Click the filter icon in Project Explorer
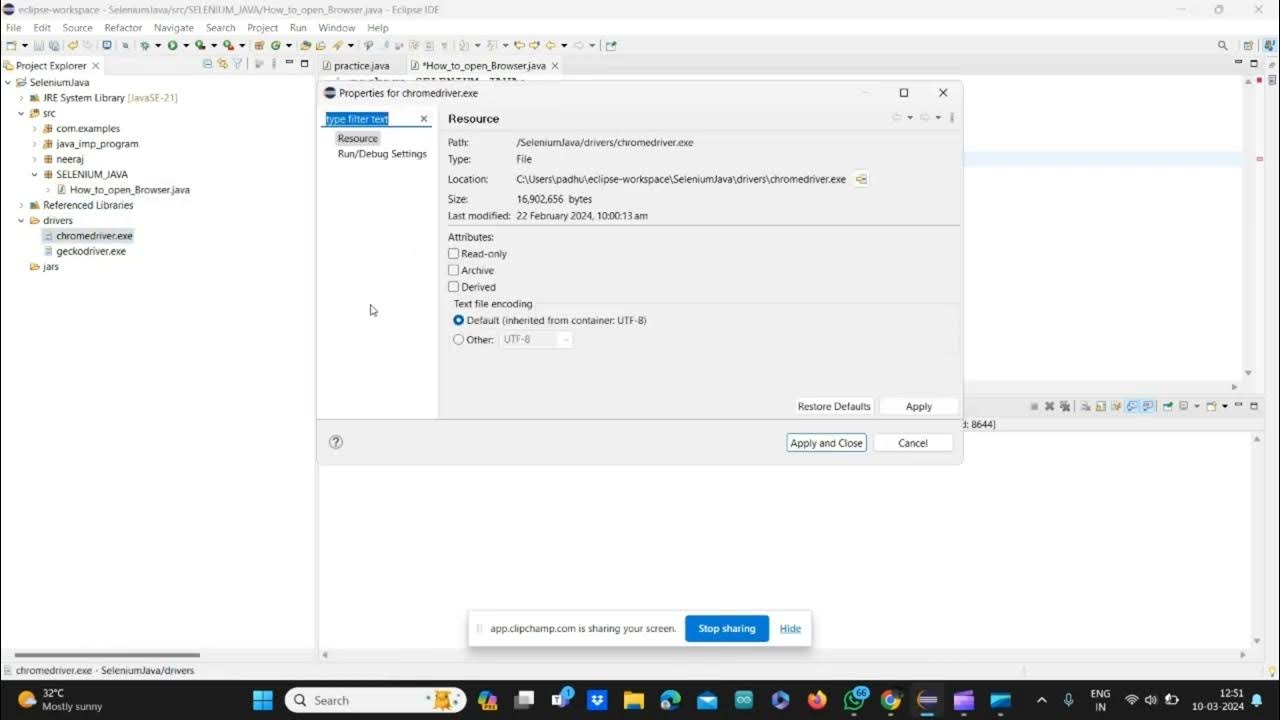1280x720 pixels. [236, 64]
